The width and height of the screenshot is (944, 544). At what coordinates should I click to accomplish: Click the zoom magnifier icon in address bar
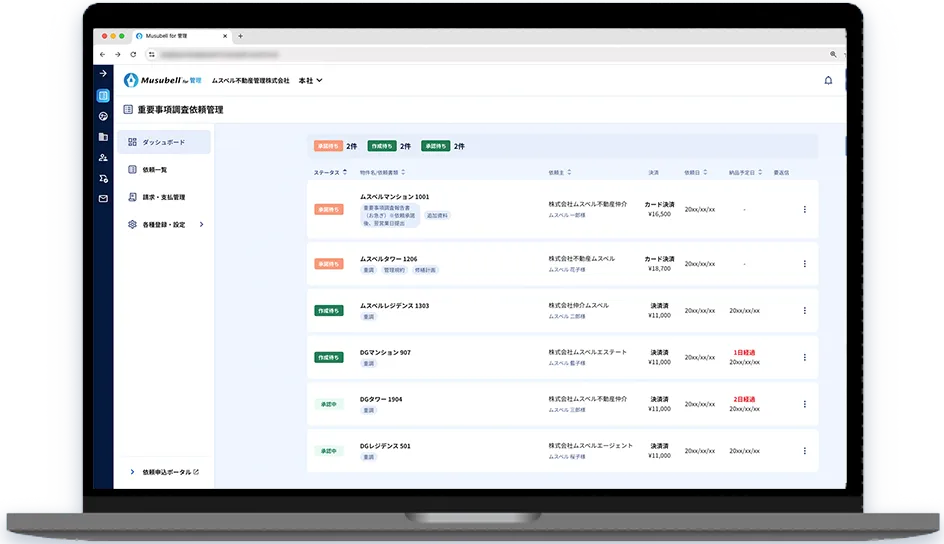point(833,54)
